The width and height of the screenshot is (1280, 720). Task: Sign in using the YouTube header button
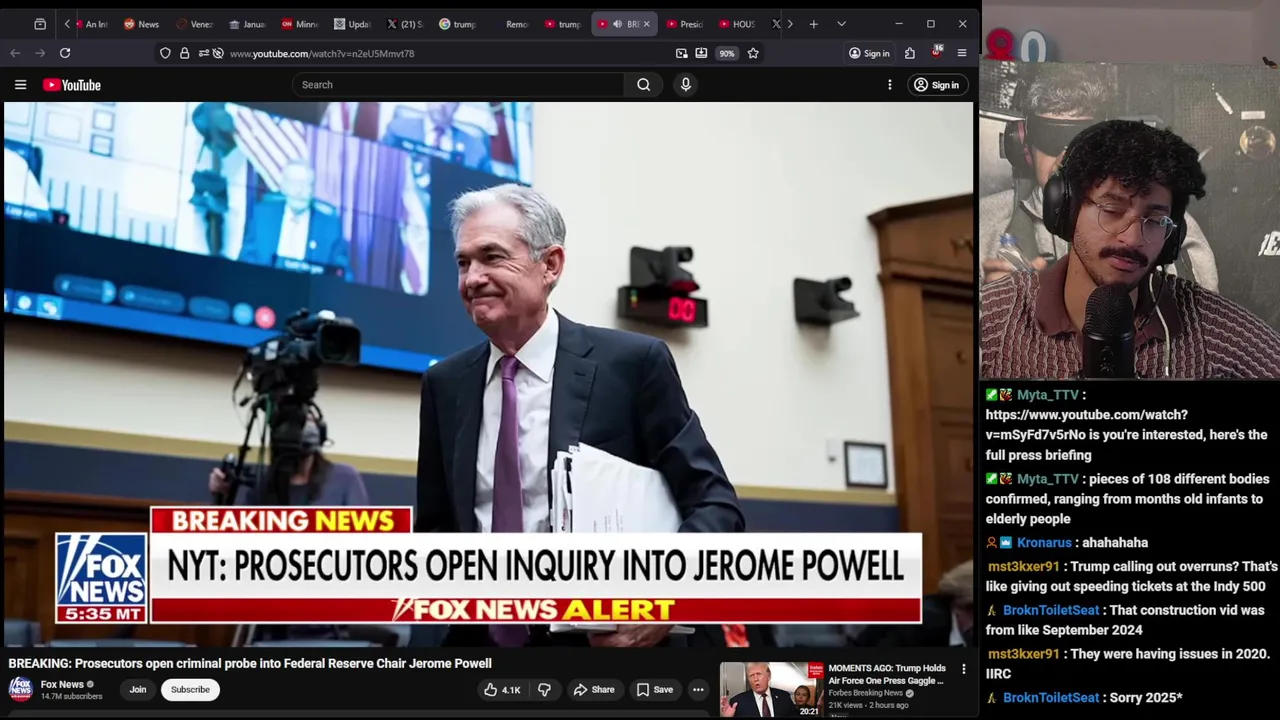tap(936, 85)
